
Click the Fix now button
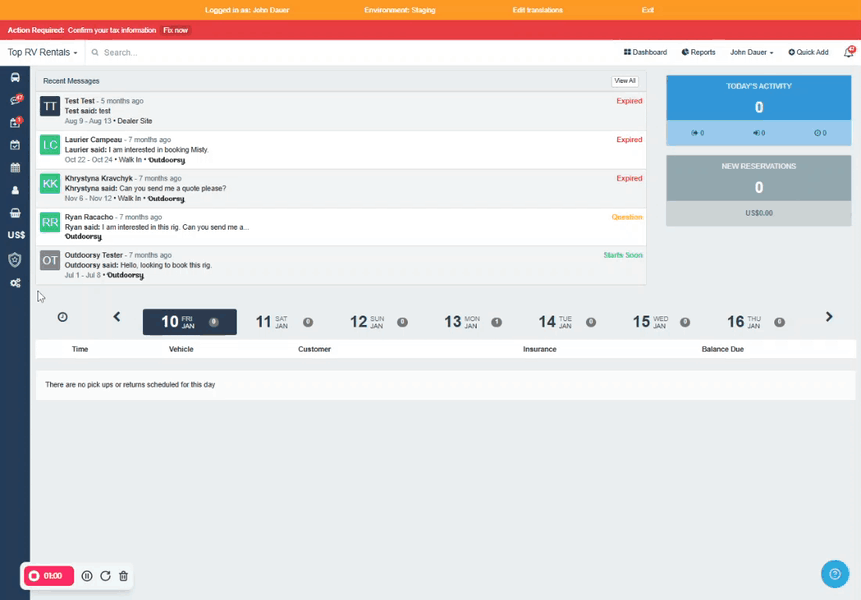point(175,30)
